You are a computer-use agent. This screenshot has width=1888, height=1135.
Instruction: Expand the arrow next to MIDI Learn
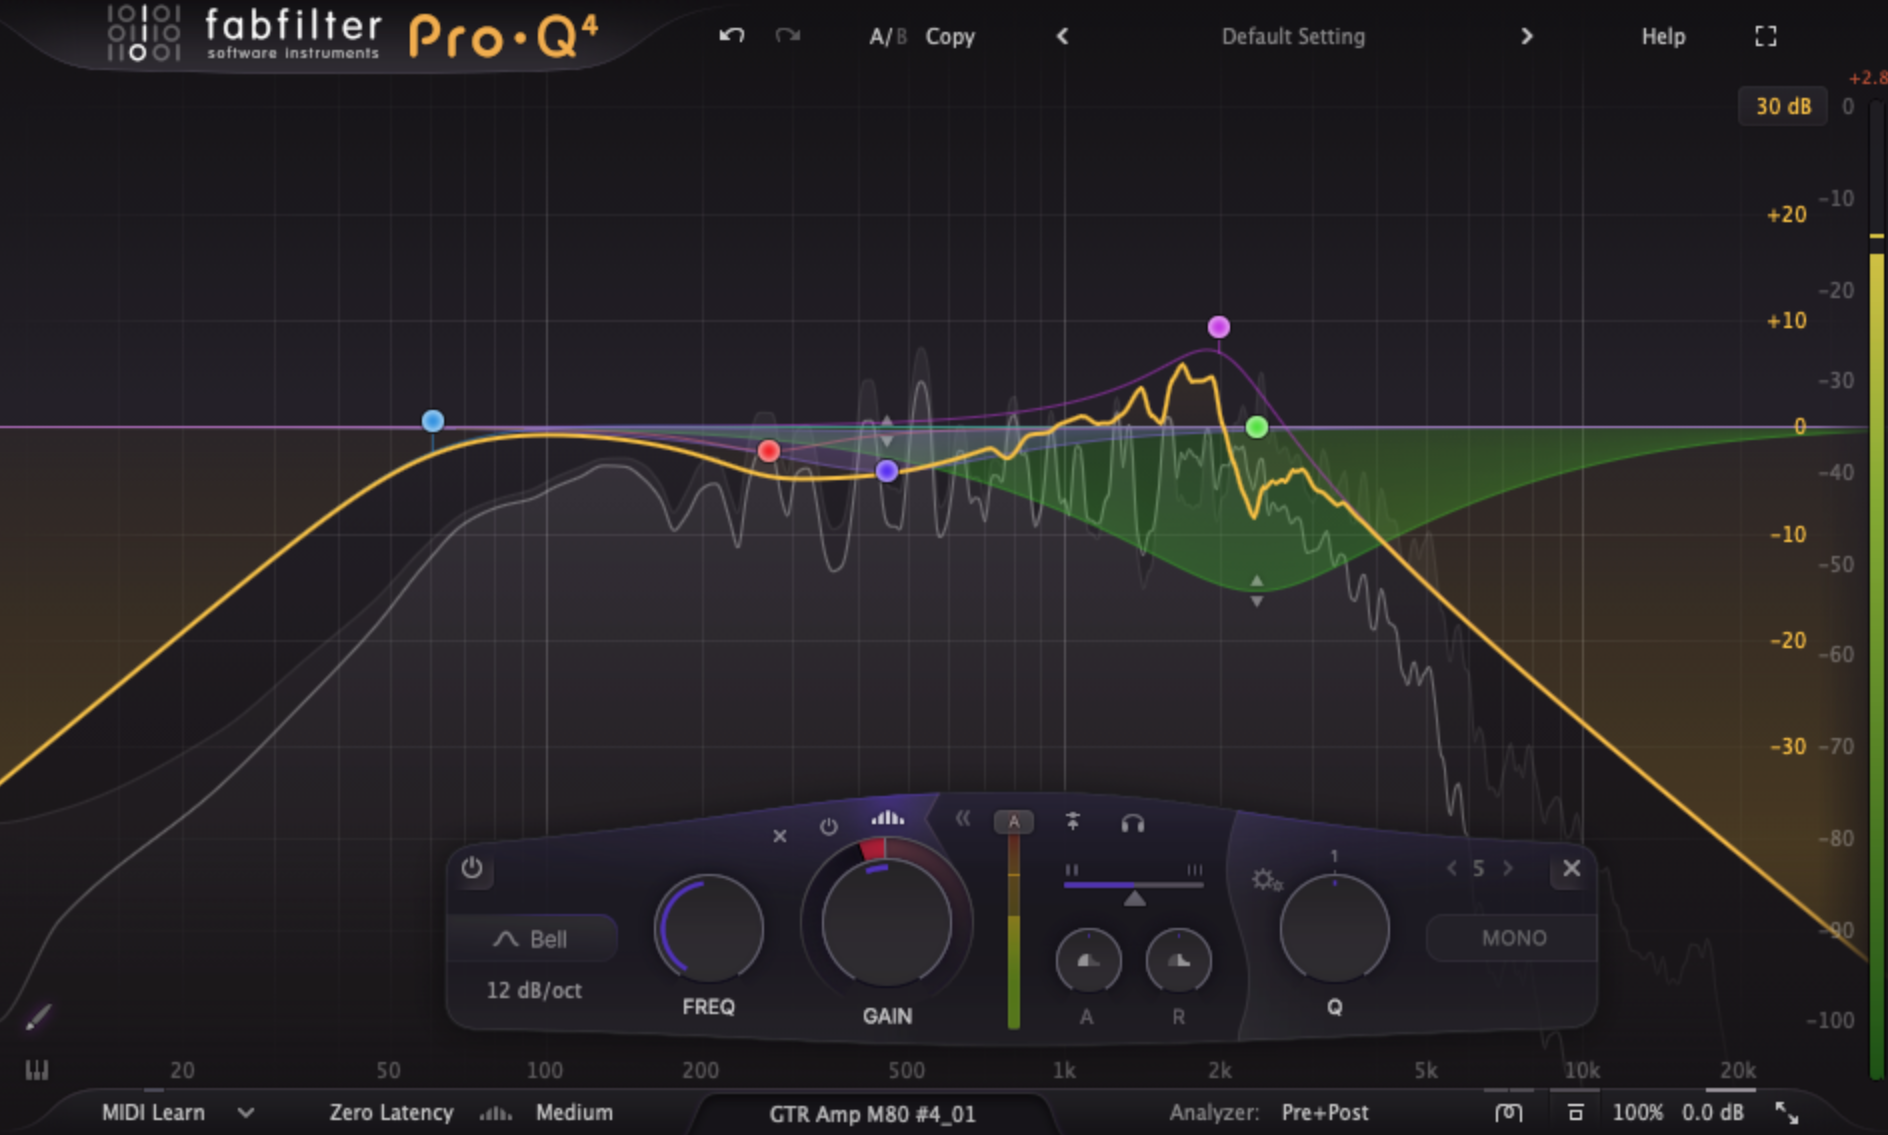[246, 1112]
